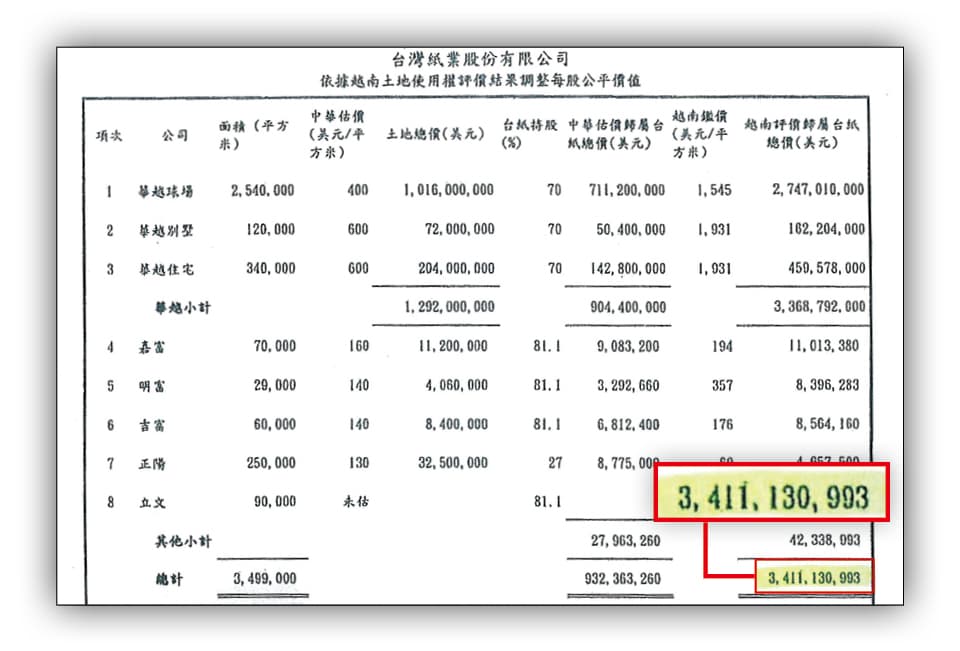Click area value 340,000
Screen dimensions: 960x651
[271, 268]
